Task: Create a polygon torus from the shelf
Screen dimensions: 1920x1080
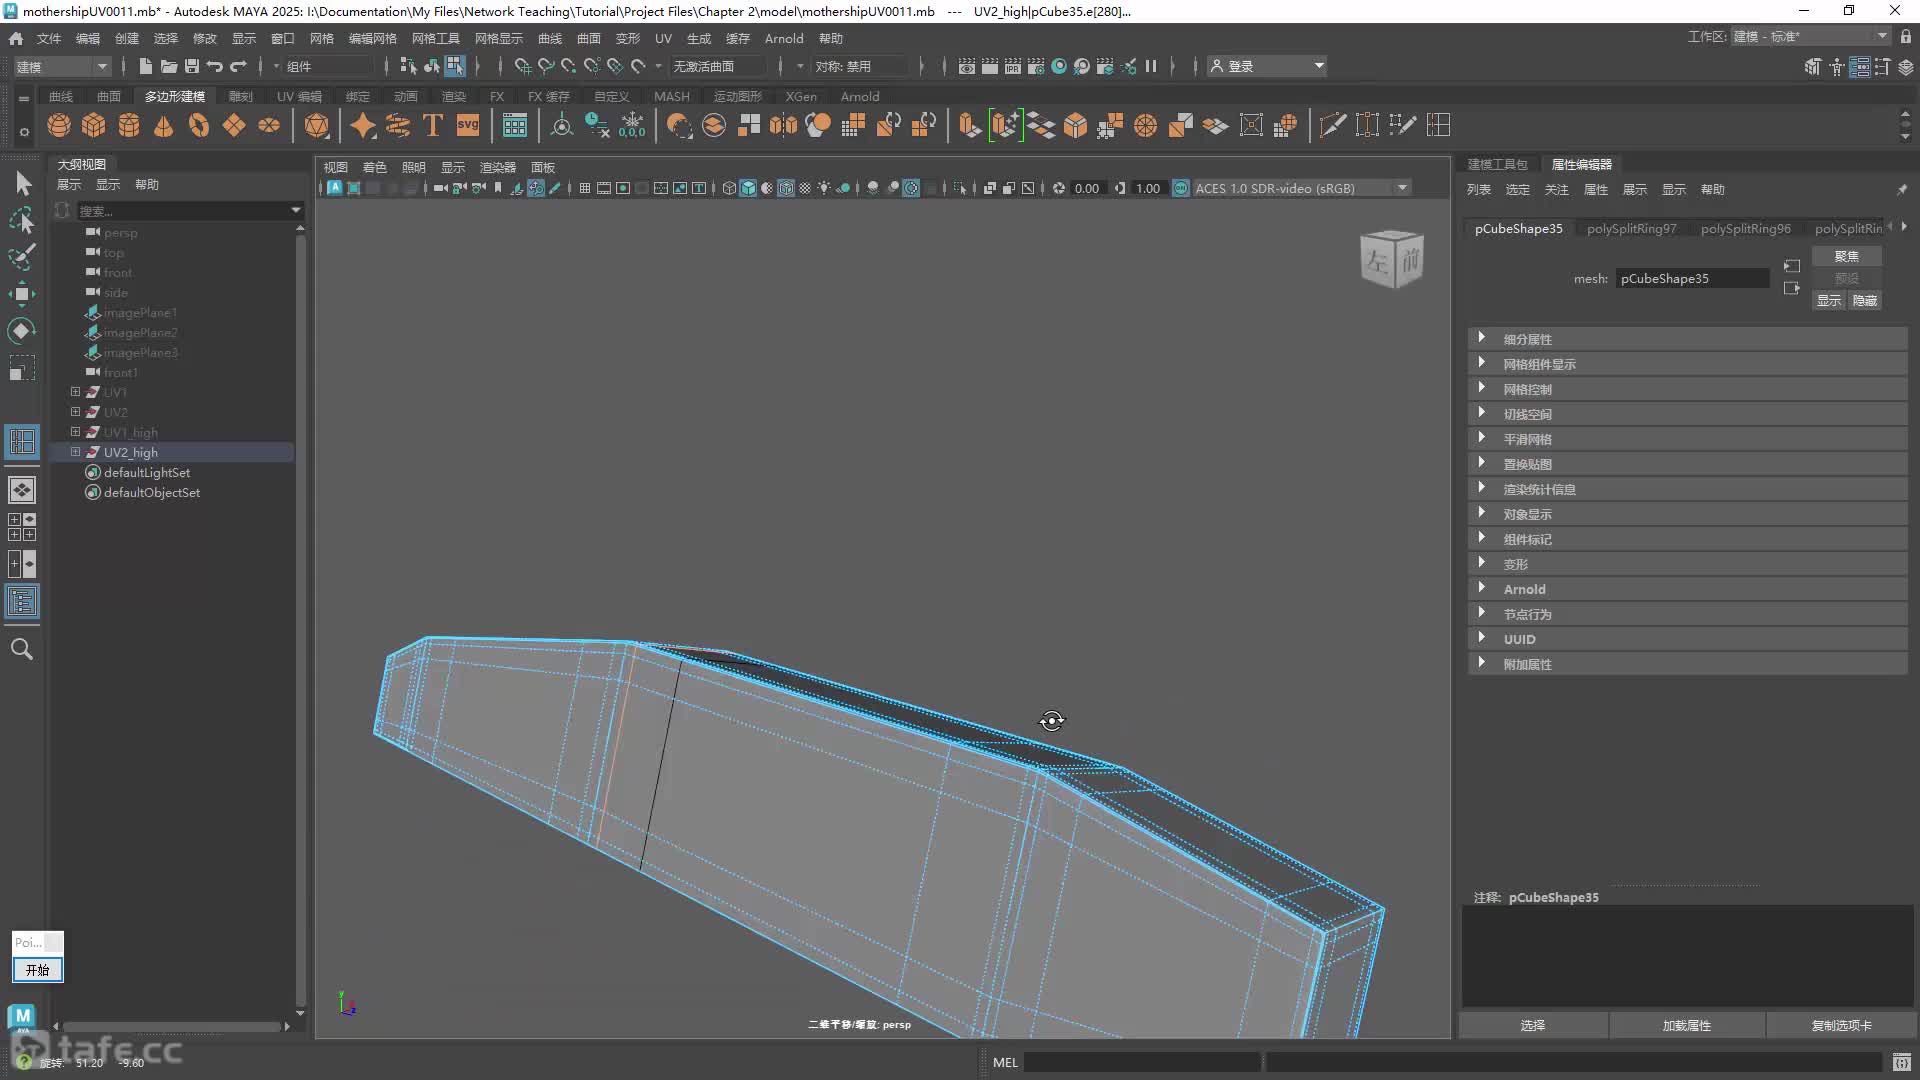Action: point(199,125)
